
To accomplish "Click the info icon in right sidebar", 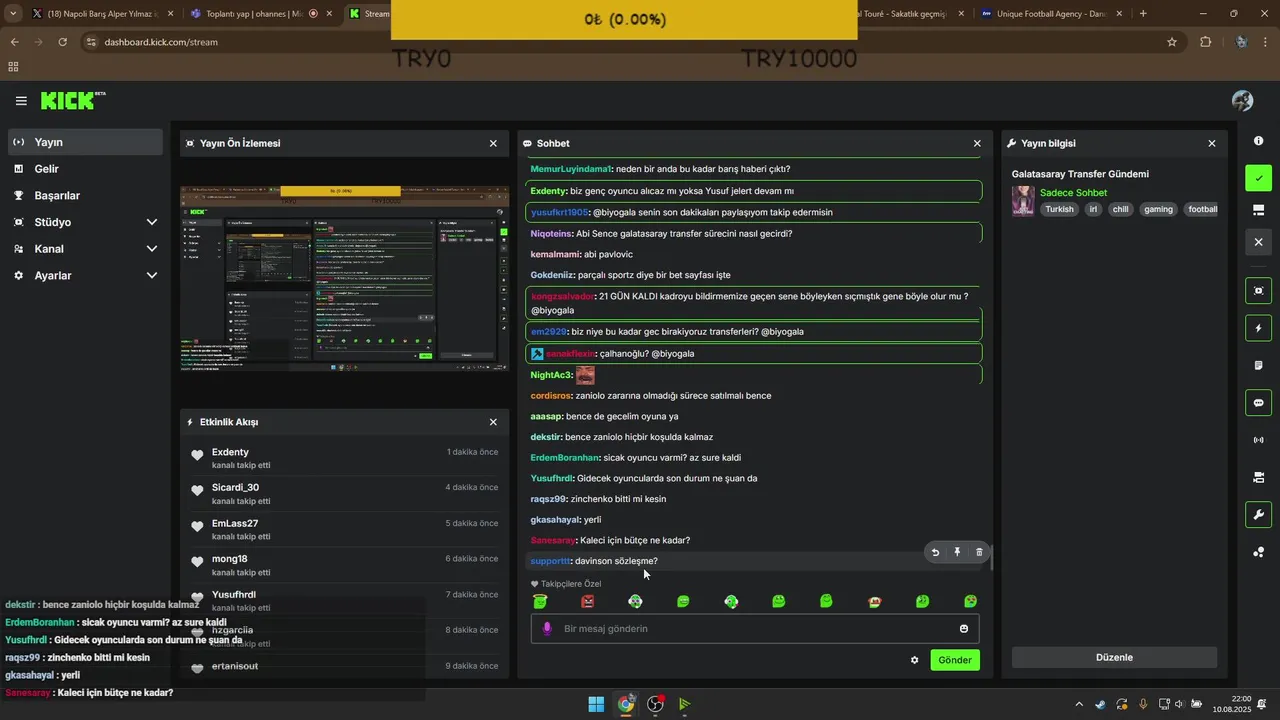I will click(x=1258, y=141).
